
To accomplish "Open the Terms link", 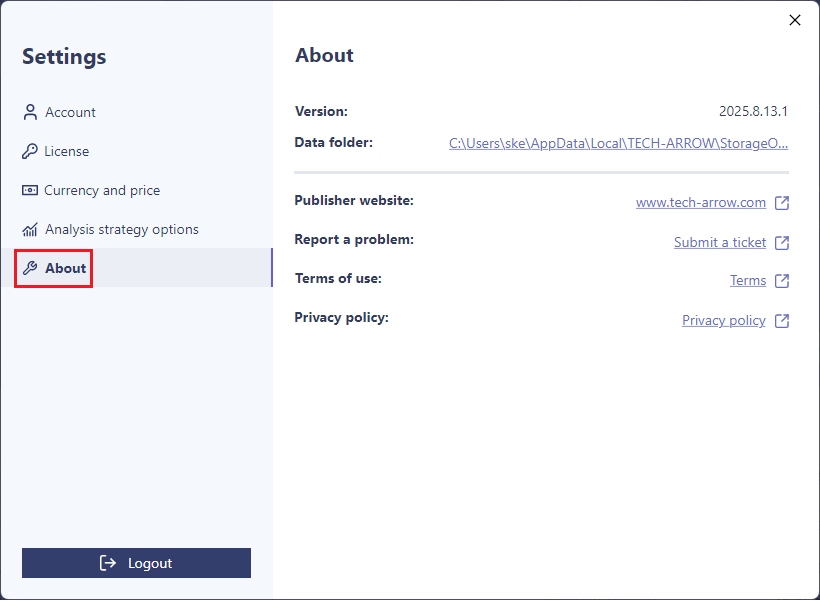I will point(747,281).
